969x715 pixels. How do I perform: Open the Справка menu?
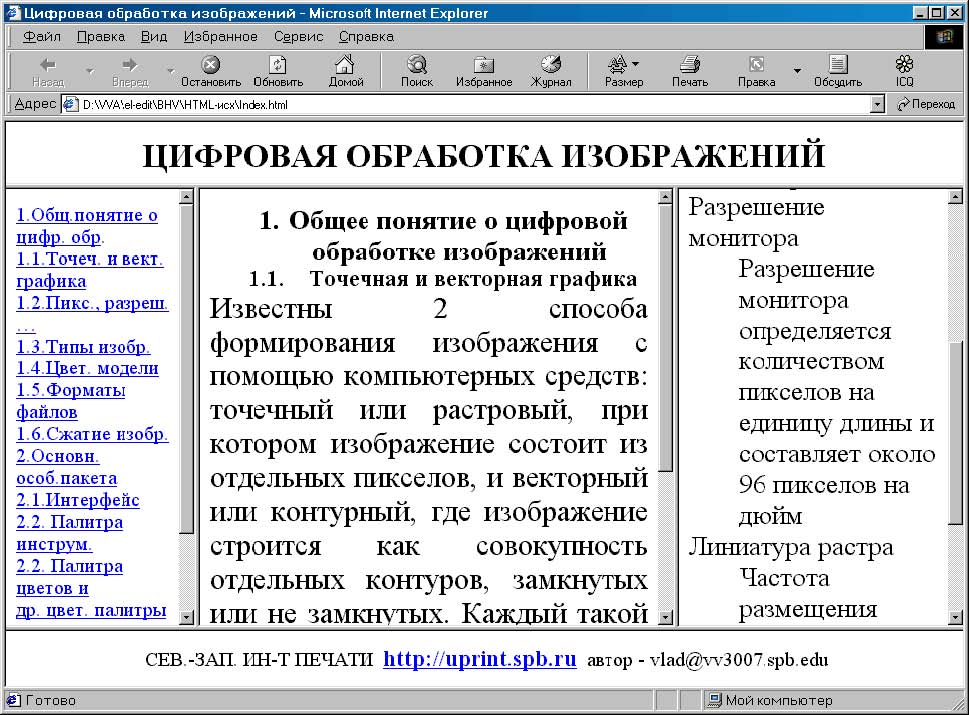pyautogui.click(x=366, y=36)
